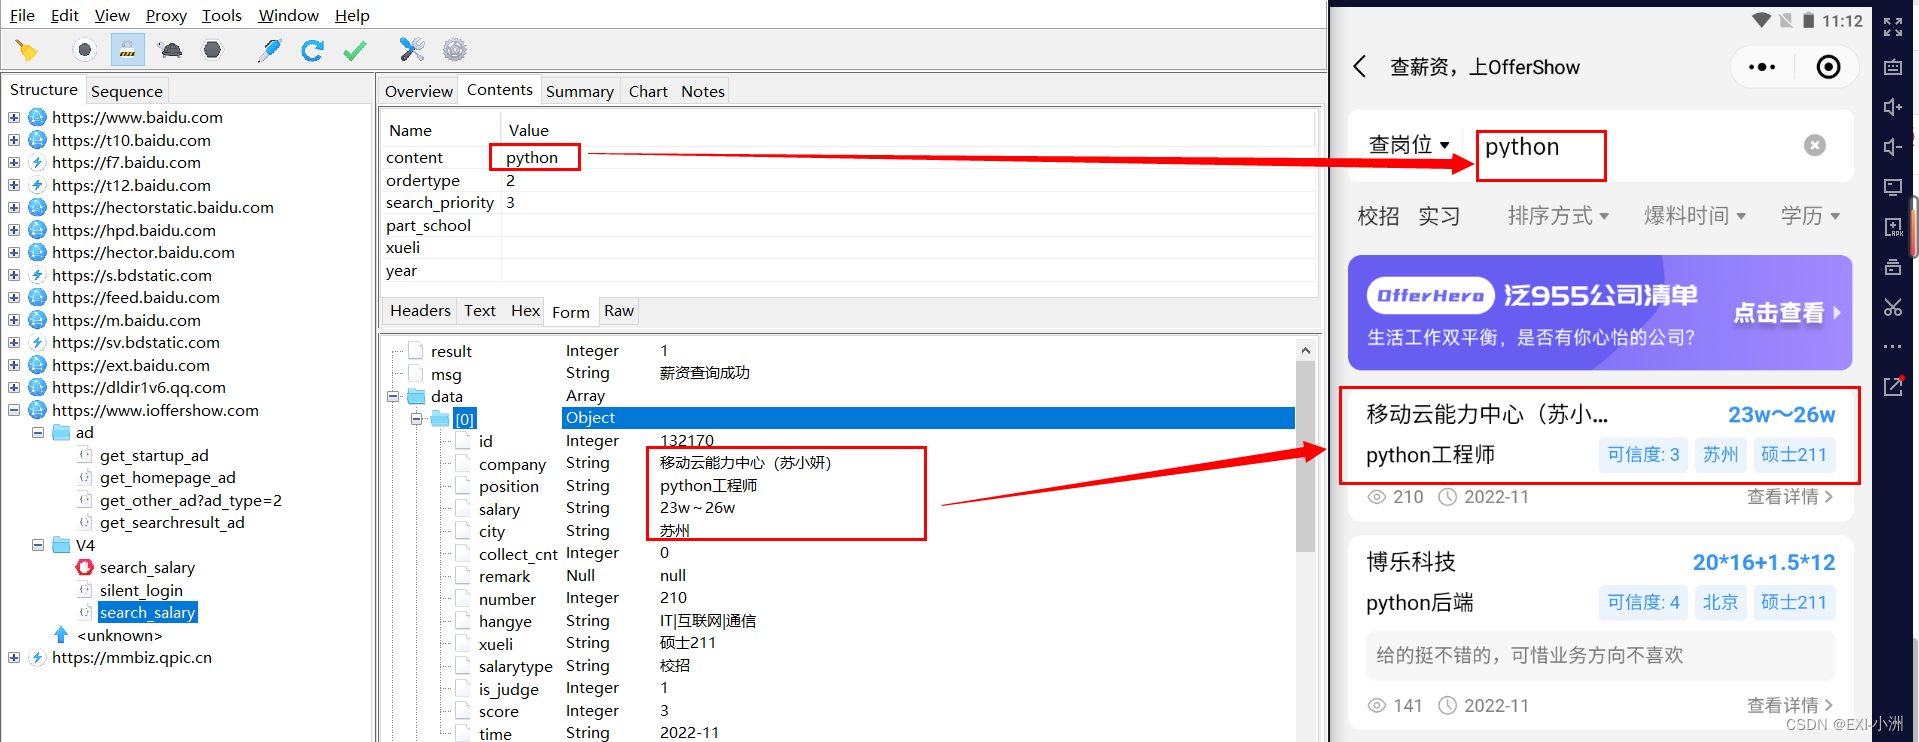
Task: Expand the https://www.baidu.com tree node
Action: point(14,117)
